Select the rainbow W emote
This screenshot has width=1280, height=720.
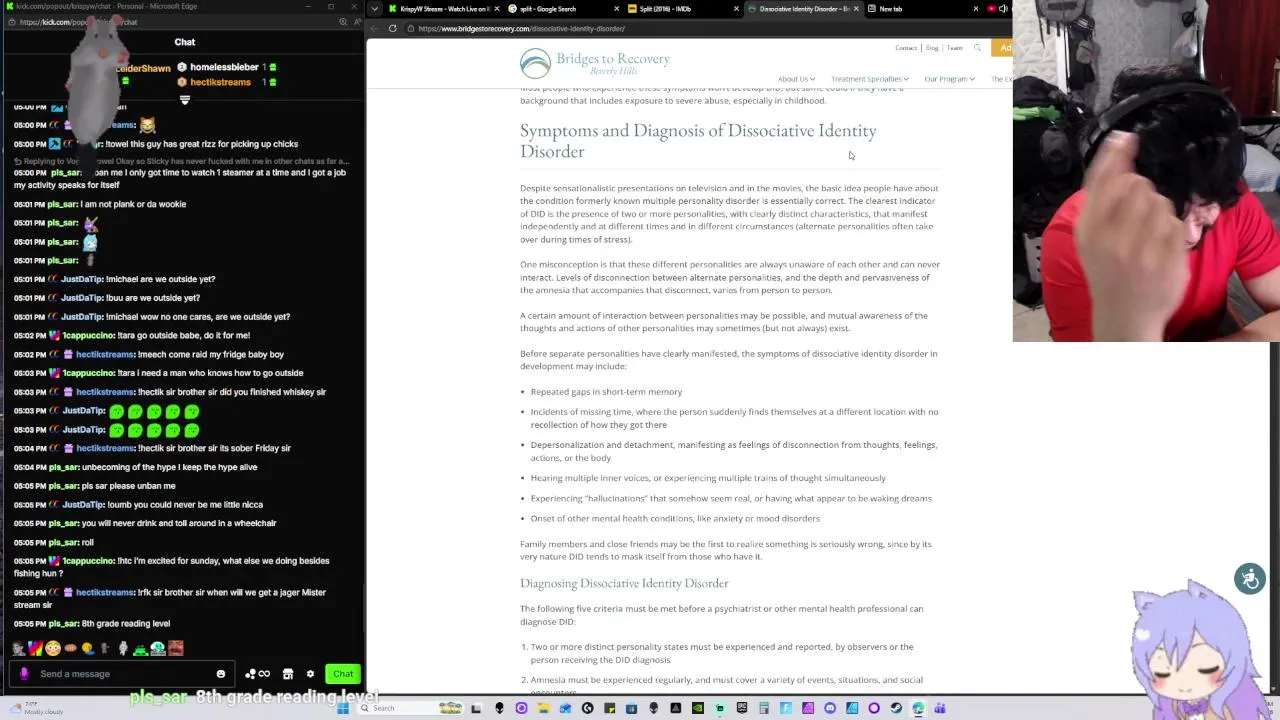35,648
